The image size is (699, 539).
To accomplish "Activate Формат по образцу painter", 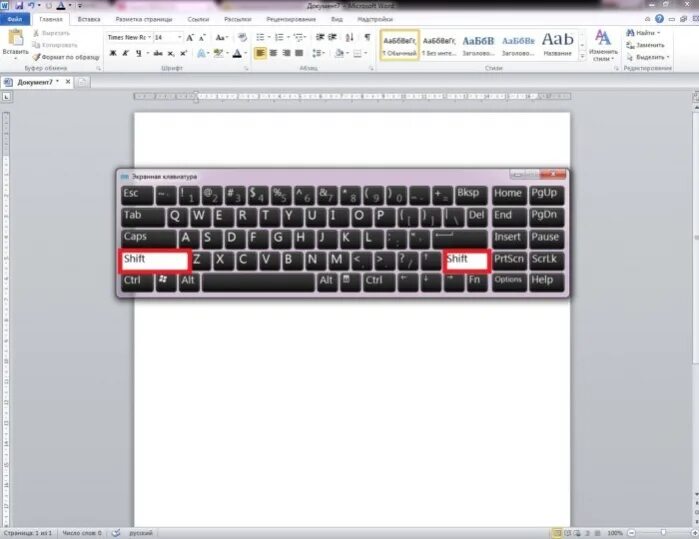I will coord(66,57).
